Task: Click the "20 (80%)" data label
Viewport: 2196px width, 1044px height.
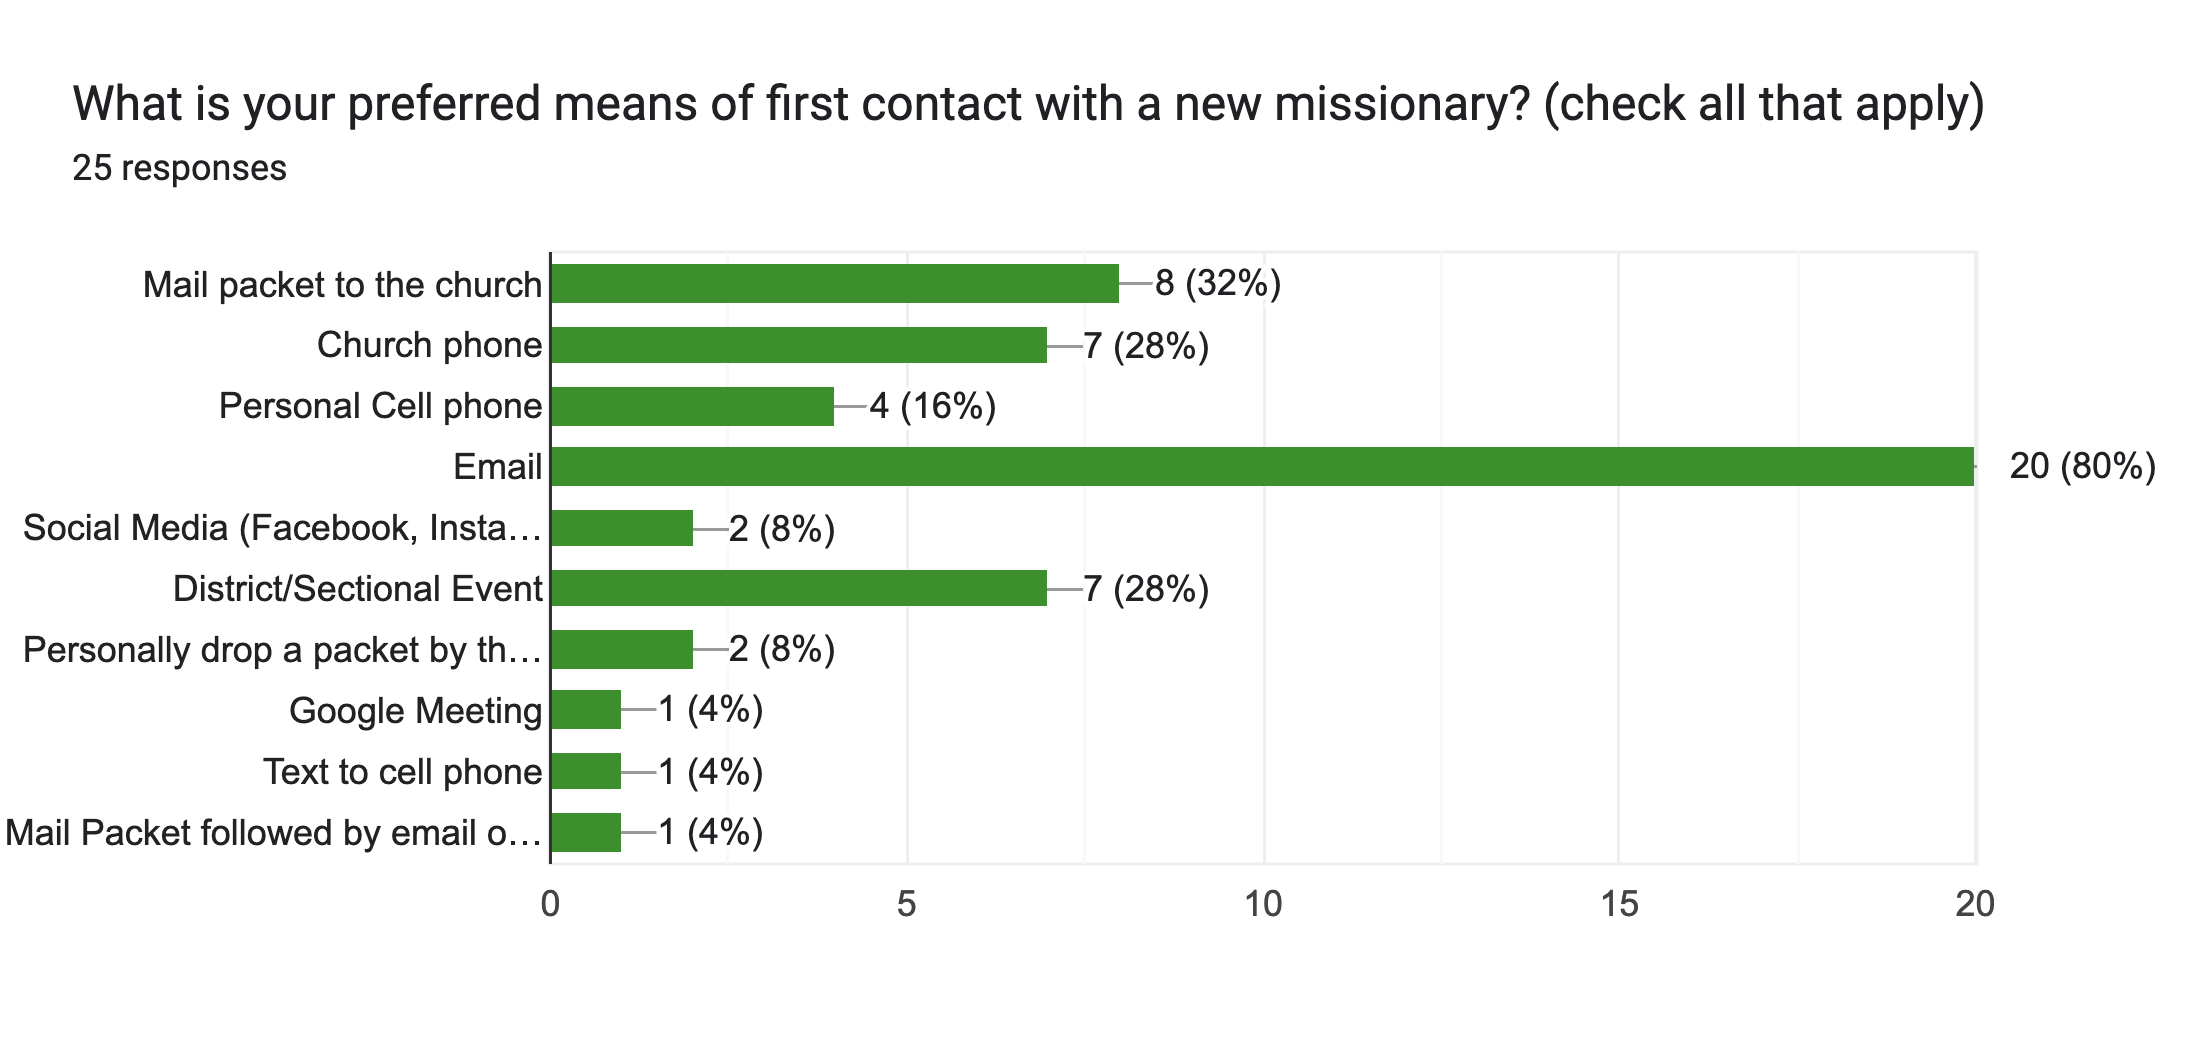Action: click(2082, 467)
